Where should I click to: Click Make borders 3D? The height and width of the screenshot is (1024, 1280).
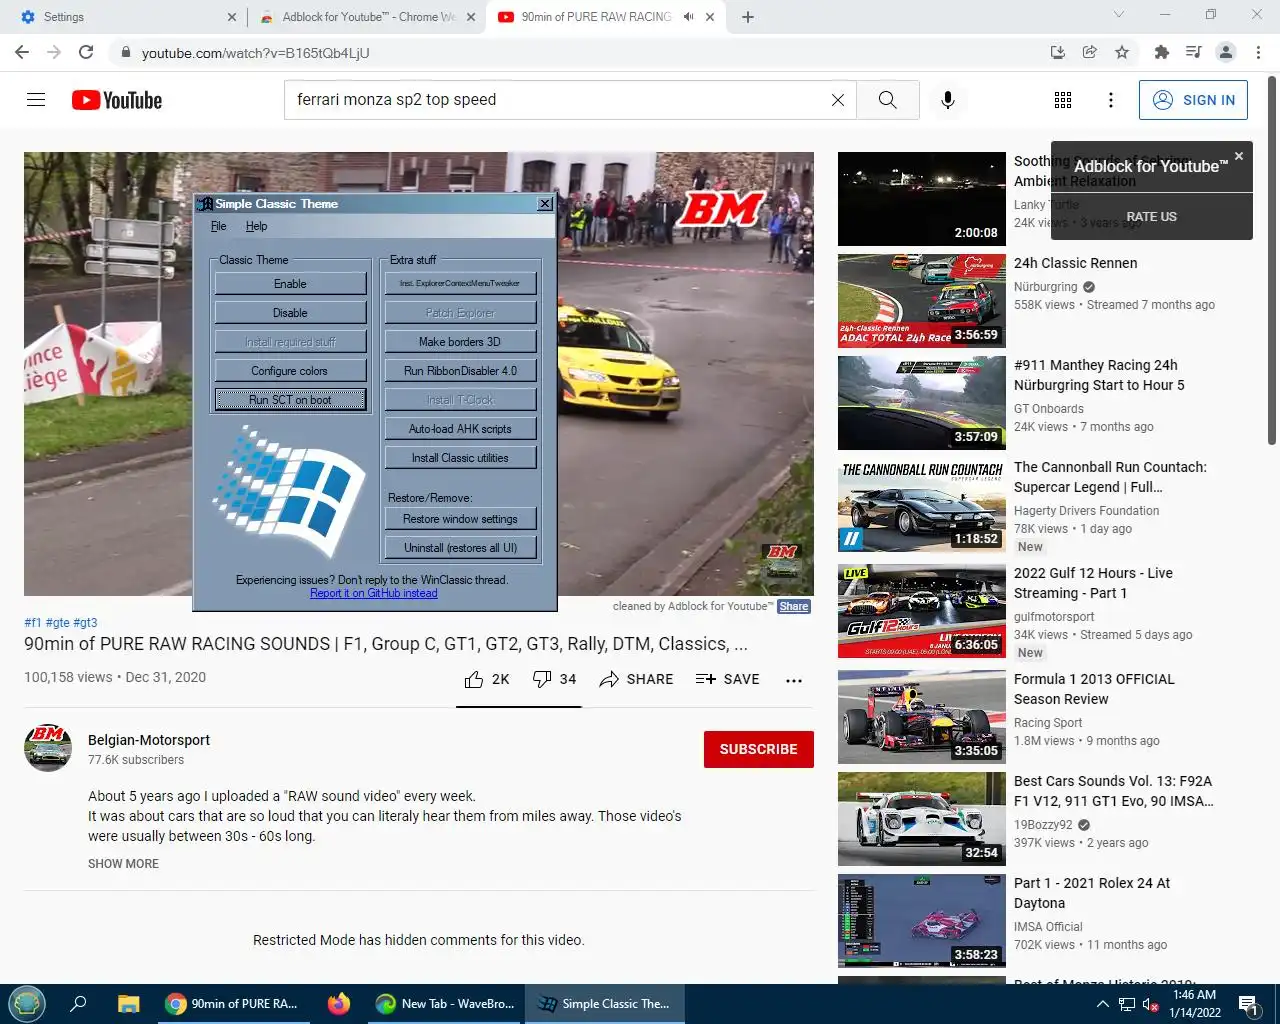coord(460,342)
